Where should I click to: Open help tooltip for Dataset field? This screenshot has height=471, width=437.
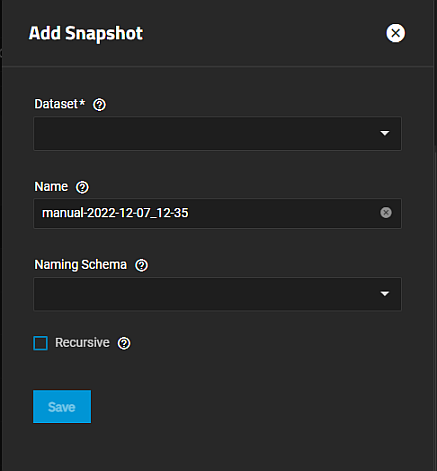pyautogui.click(x=99, y=105)
